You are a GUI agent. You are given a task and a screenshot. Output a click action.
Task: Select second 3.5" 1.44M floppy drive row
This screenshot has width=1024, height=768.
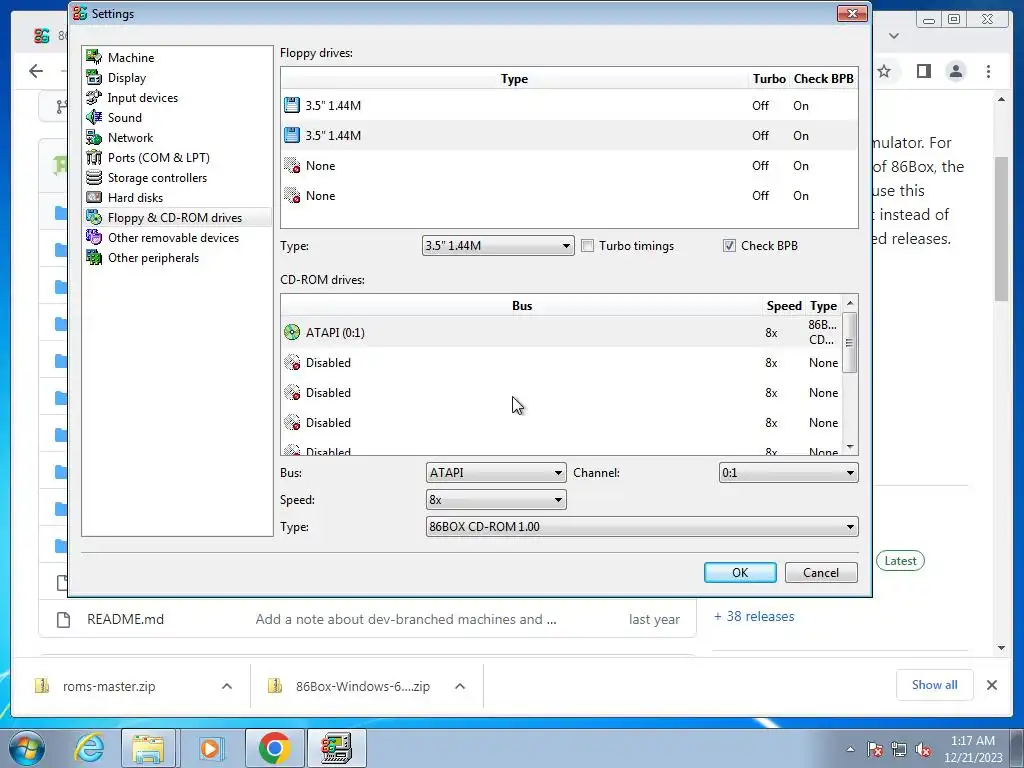(569, 136)
